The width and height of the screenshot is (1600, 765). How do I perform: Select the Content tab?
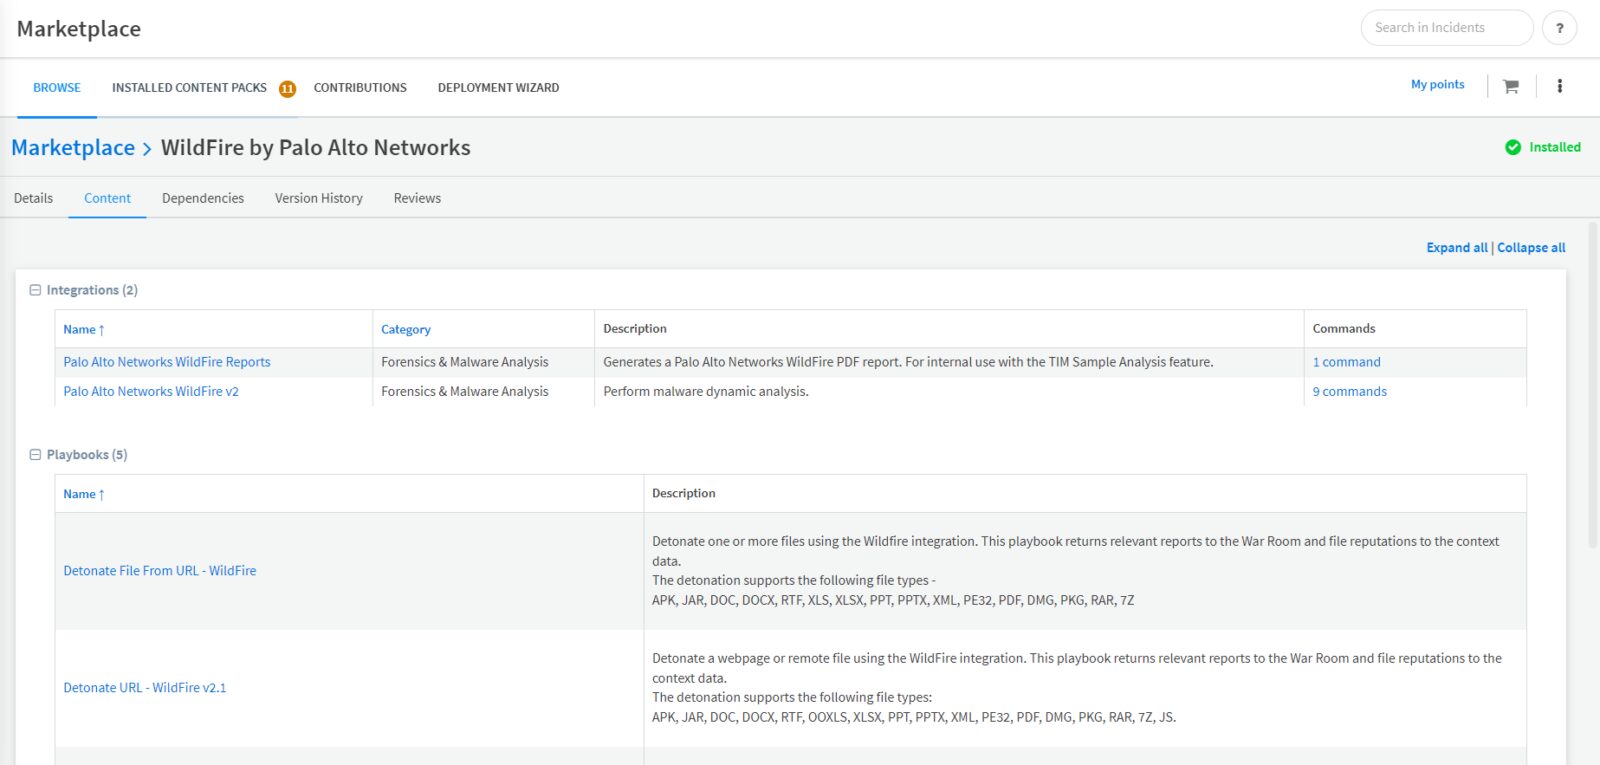tap(107, 198)
